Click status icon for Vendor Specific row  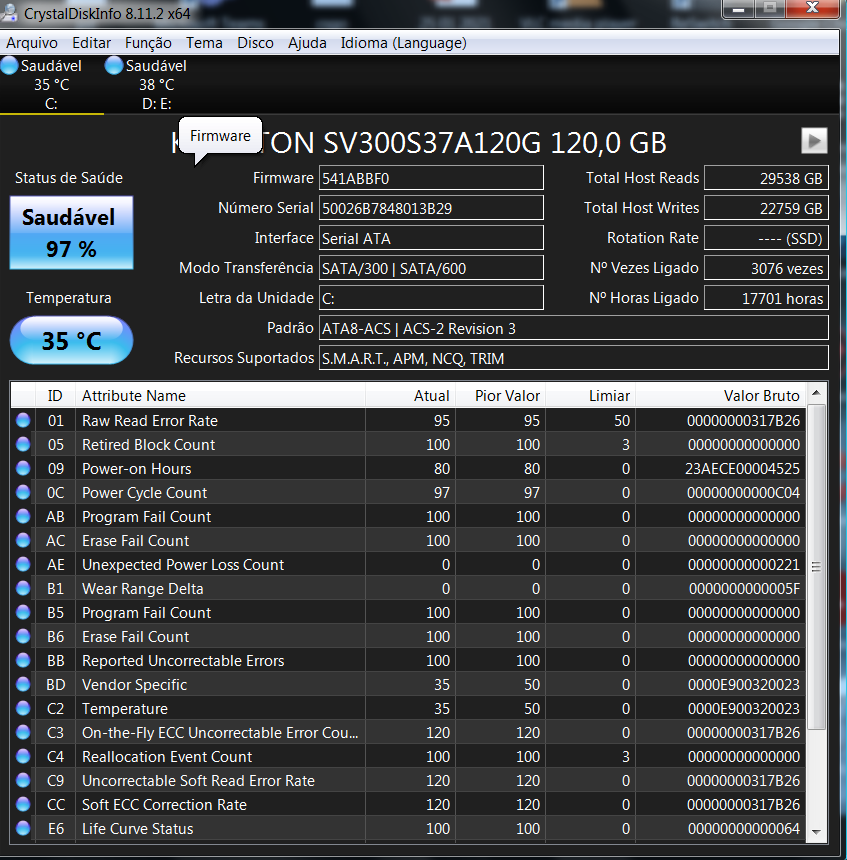coord(23,684)
